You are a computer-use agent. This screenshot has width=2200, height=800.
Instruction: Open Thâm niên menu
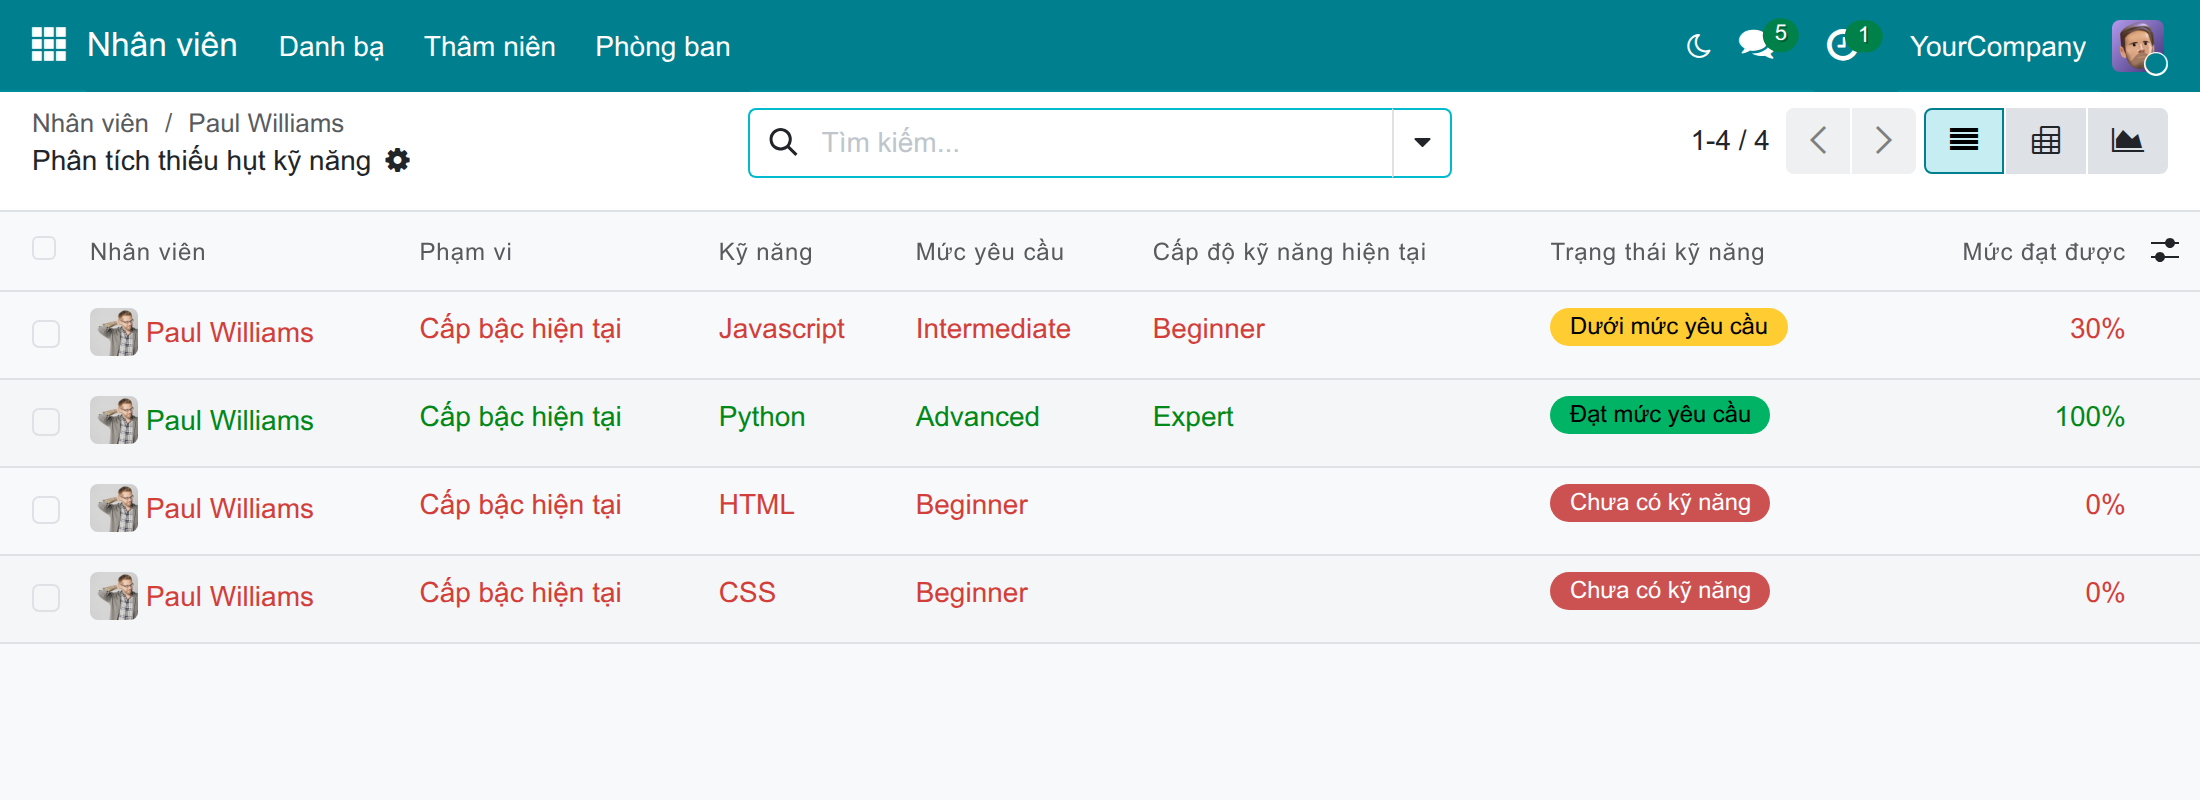pyautogui.click(x=489, y=46)
